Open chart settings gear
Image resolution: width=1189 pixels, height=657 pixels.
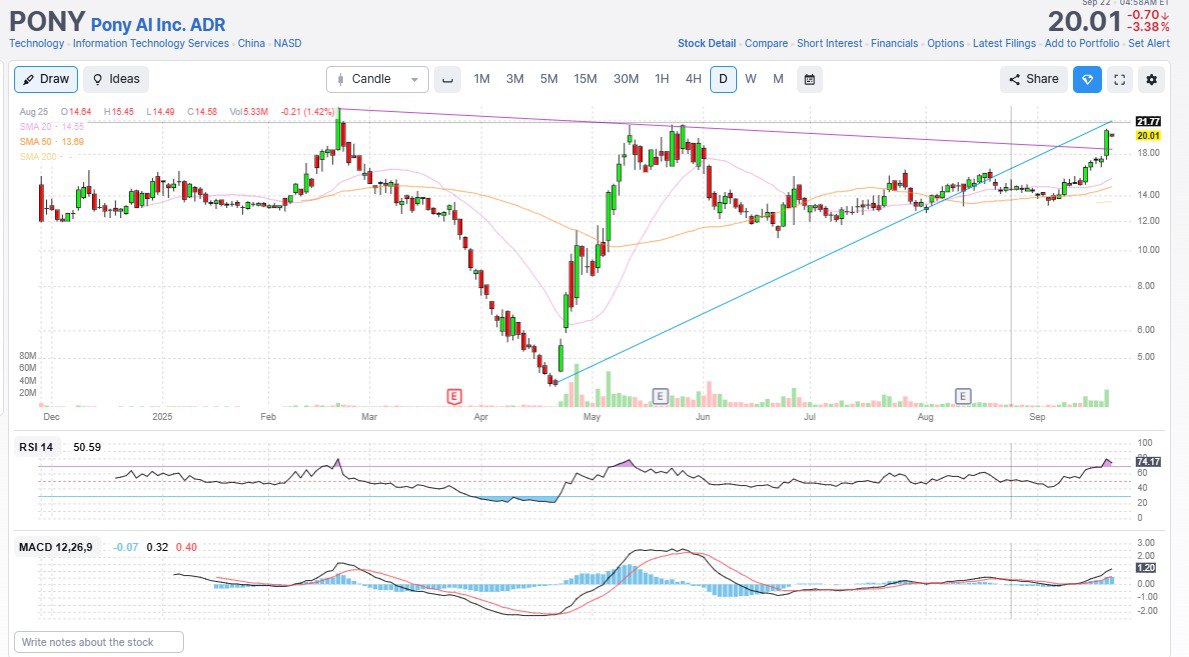tap(1151, 79)
